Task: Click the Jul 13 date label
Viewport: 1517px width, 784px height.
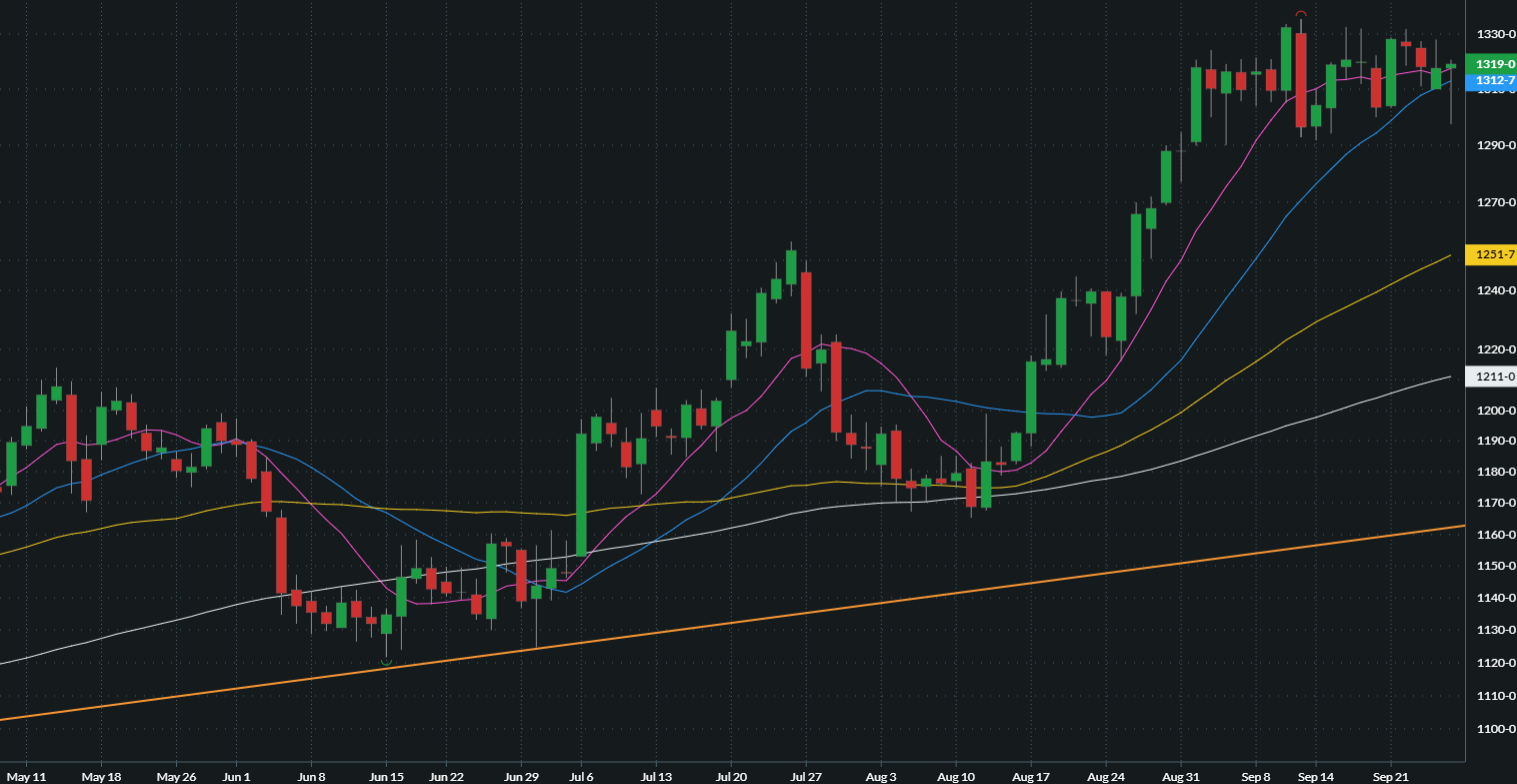Action: click(656, 776)
